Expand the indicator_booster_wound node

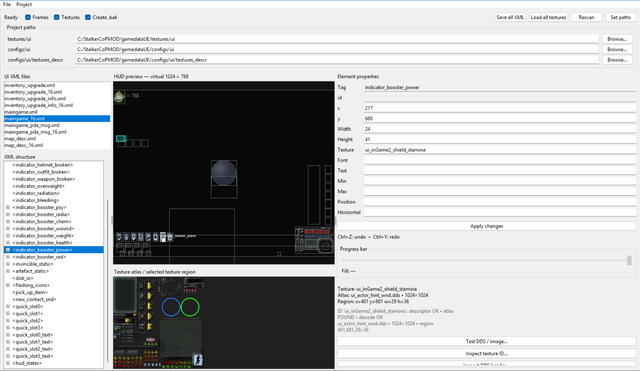(8, 229)
